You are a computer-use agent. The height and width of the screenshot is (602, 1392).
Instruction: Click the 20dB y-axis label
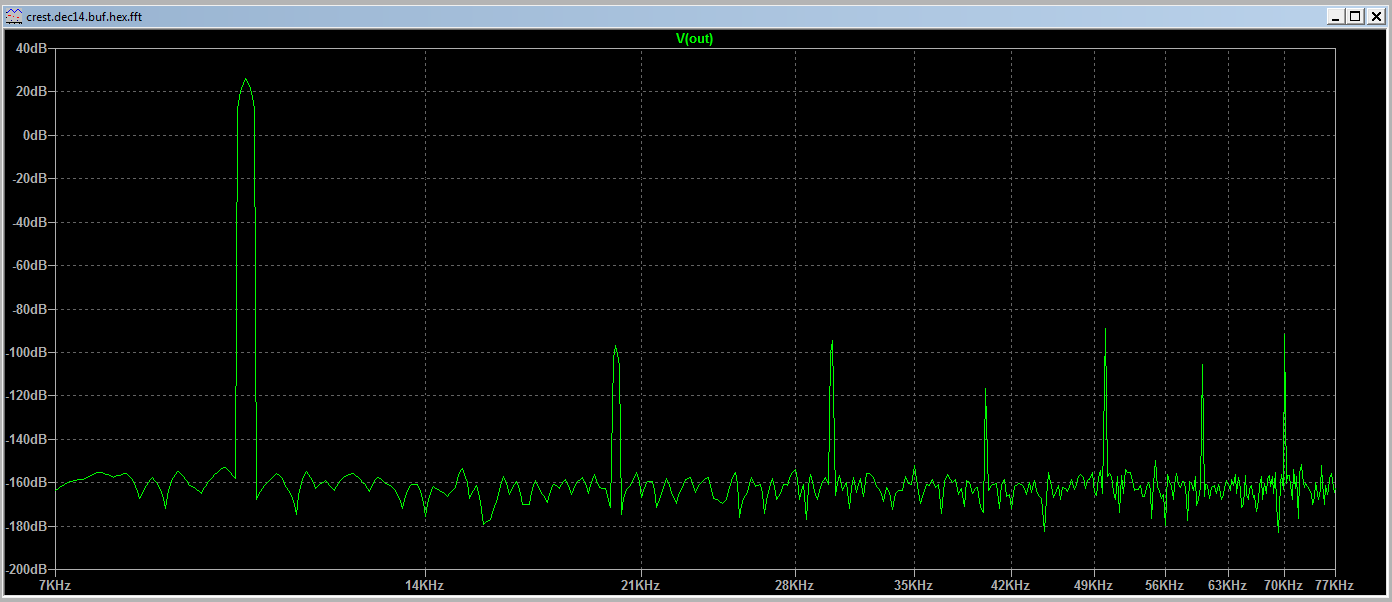[x=32, y=91]
